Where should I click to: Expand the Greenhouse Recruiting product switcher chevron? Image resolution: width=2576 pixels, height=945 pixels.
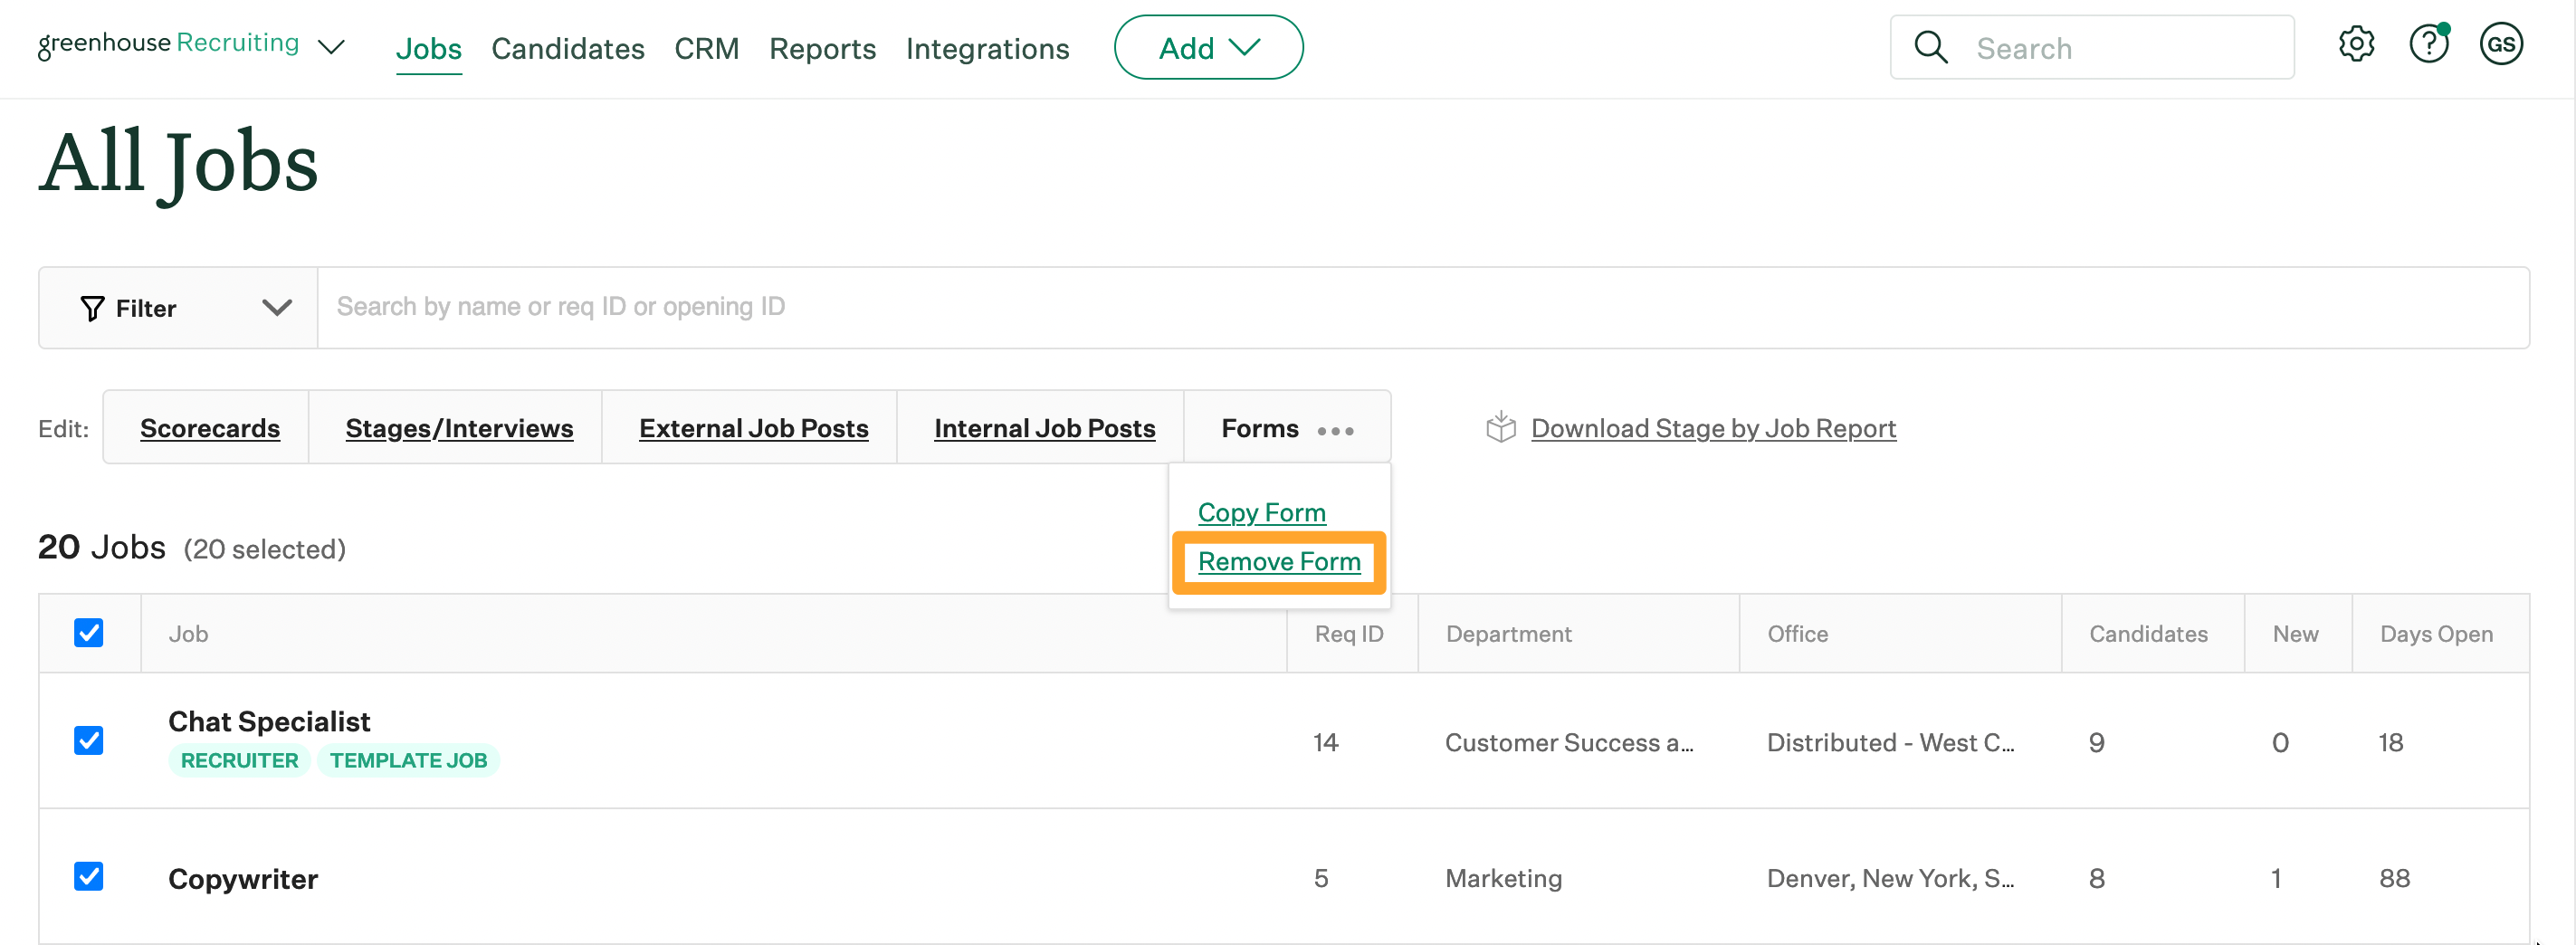tap(331, 47)
